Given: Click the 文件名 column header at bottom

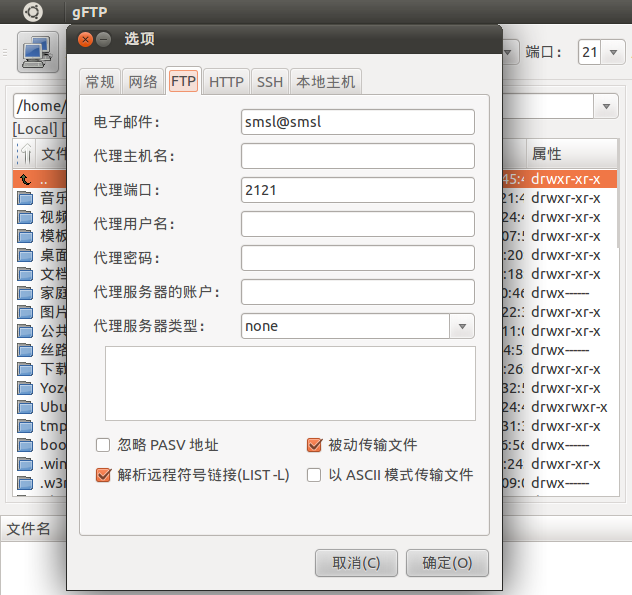Looking at the screenshot, I should 33,528.
